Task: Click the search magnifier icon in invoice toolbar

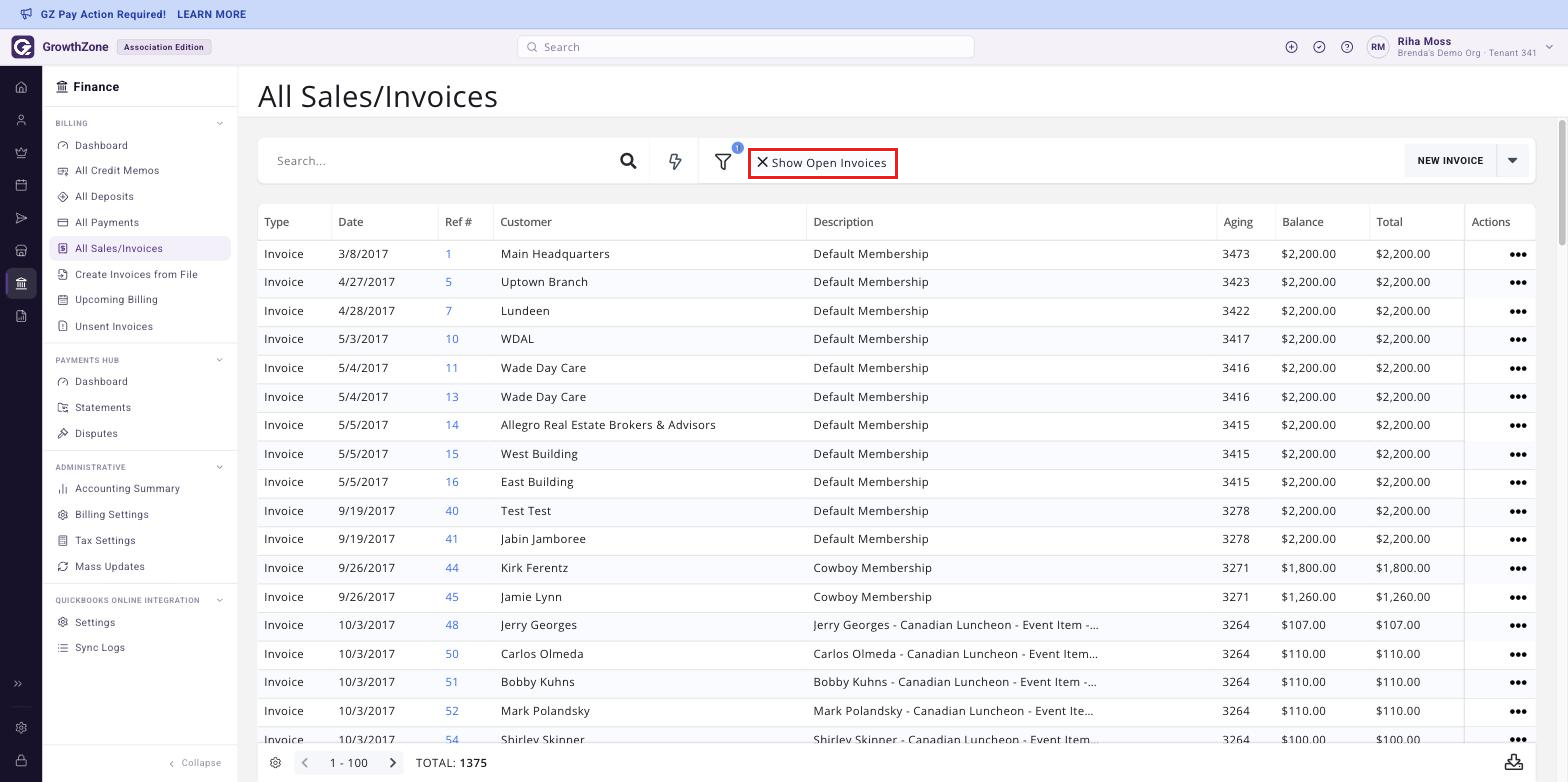Action: coord(628,161)
